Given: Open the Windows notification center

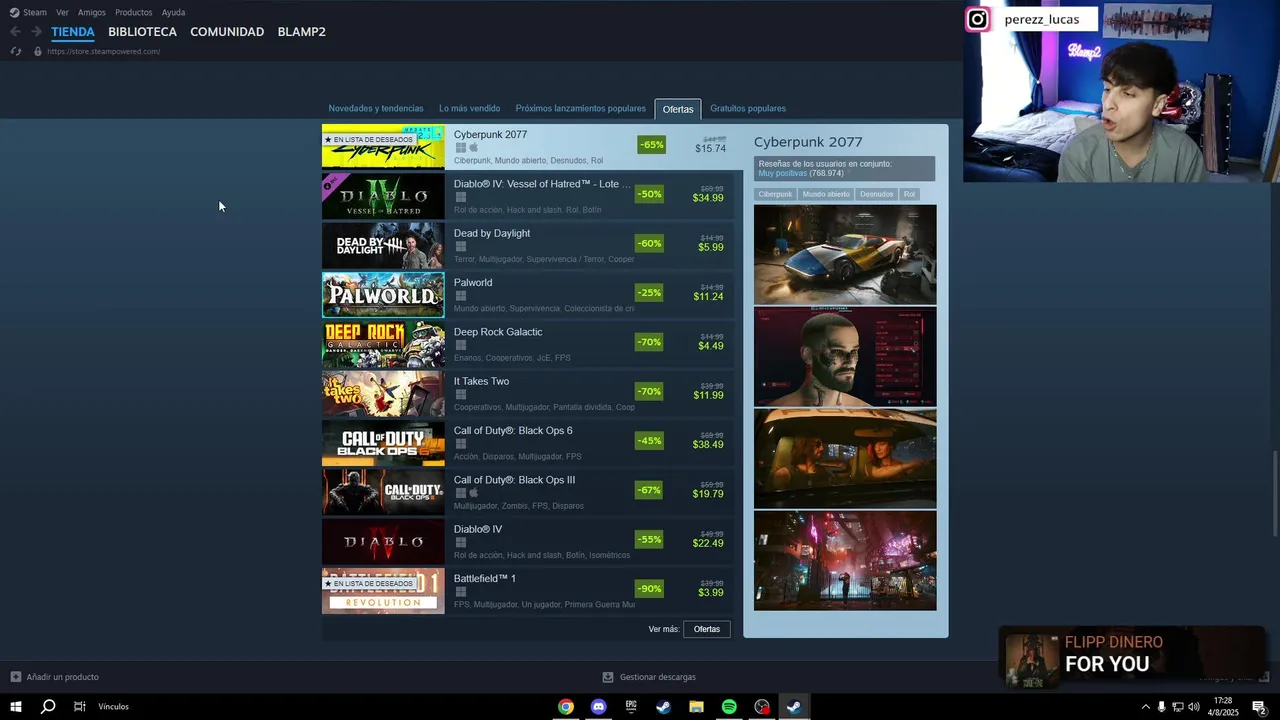Looking at the screenshot, I should [x=1259, y=707].
